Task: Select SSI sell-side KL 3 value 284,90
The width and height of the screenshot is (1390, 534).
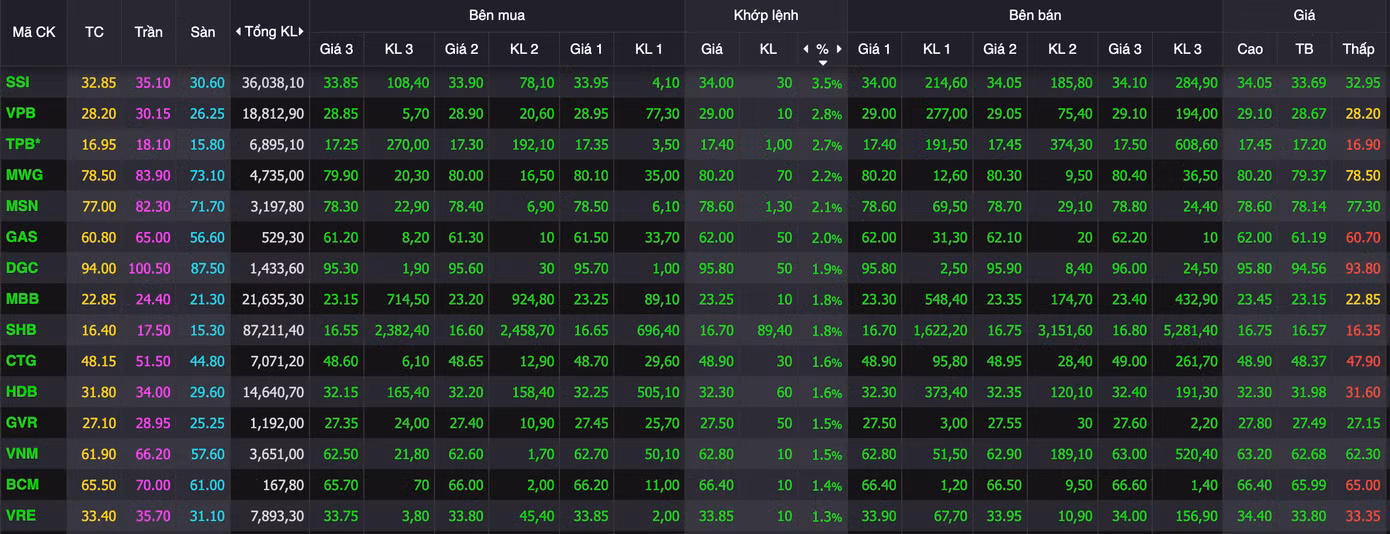Action: point(1196,83)
